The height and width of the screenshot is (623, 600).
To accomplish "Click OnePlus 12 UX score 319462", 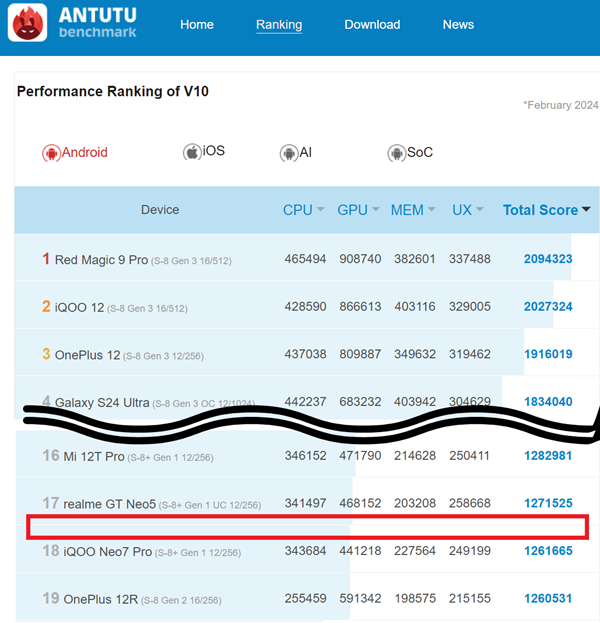I will (x=470, y=354).
